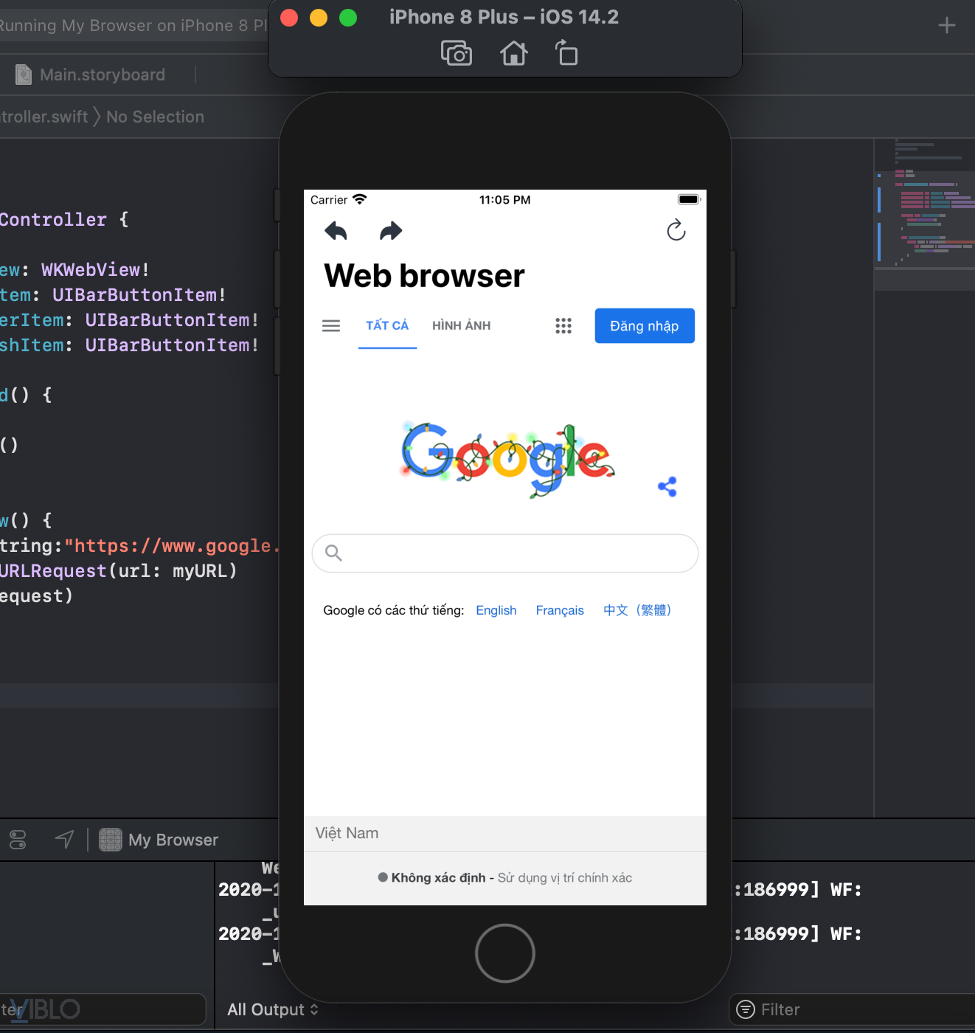Viewport: 977px width, 1033px height.
Task: Add a new editor tab with plus icon
Action: point(947,25)
